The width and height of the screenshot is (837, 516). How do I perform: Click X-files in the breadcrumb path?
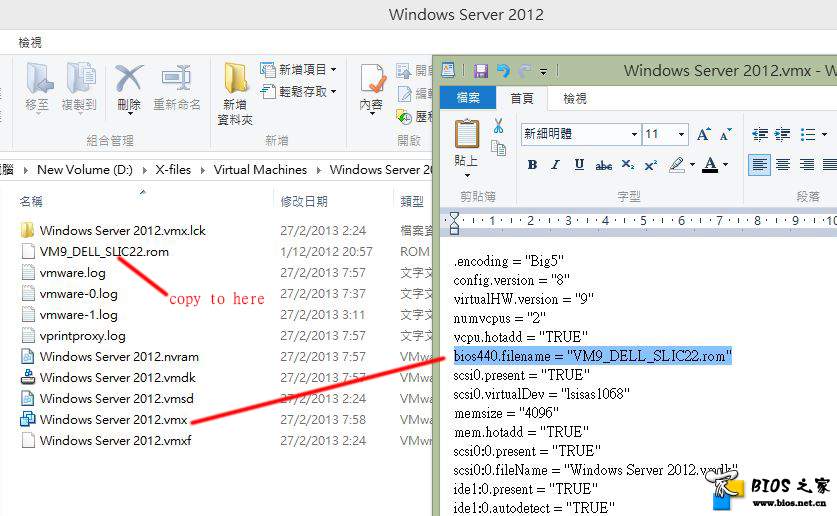pyautogui.click(x=173, y=170)
